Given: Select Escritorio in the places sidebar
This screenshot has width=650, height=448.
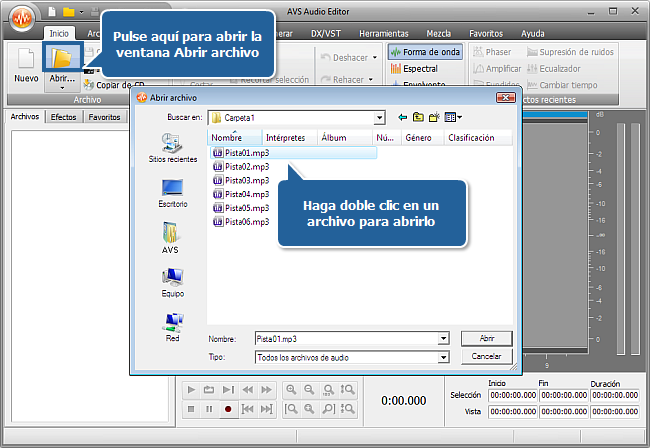Looking at the screenshot, I should pos(172,192).
